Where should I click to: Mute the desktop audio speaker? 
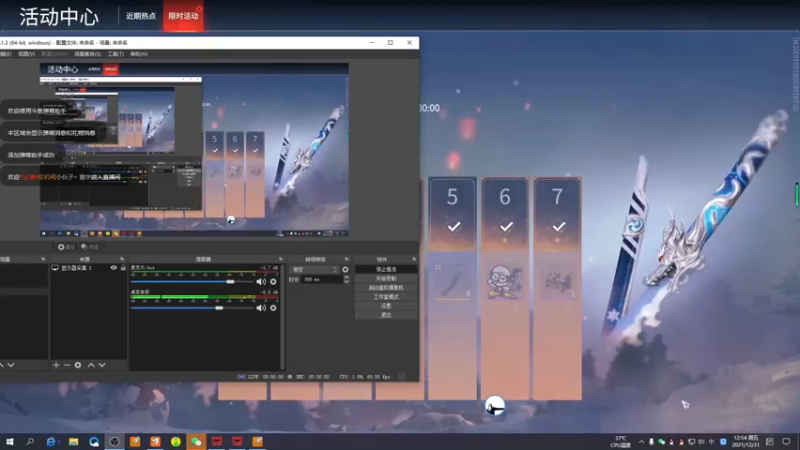261,308
